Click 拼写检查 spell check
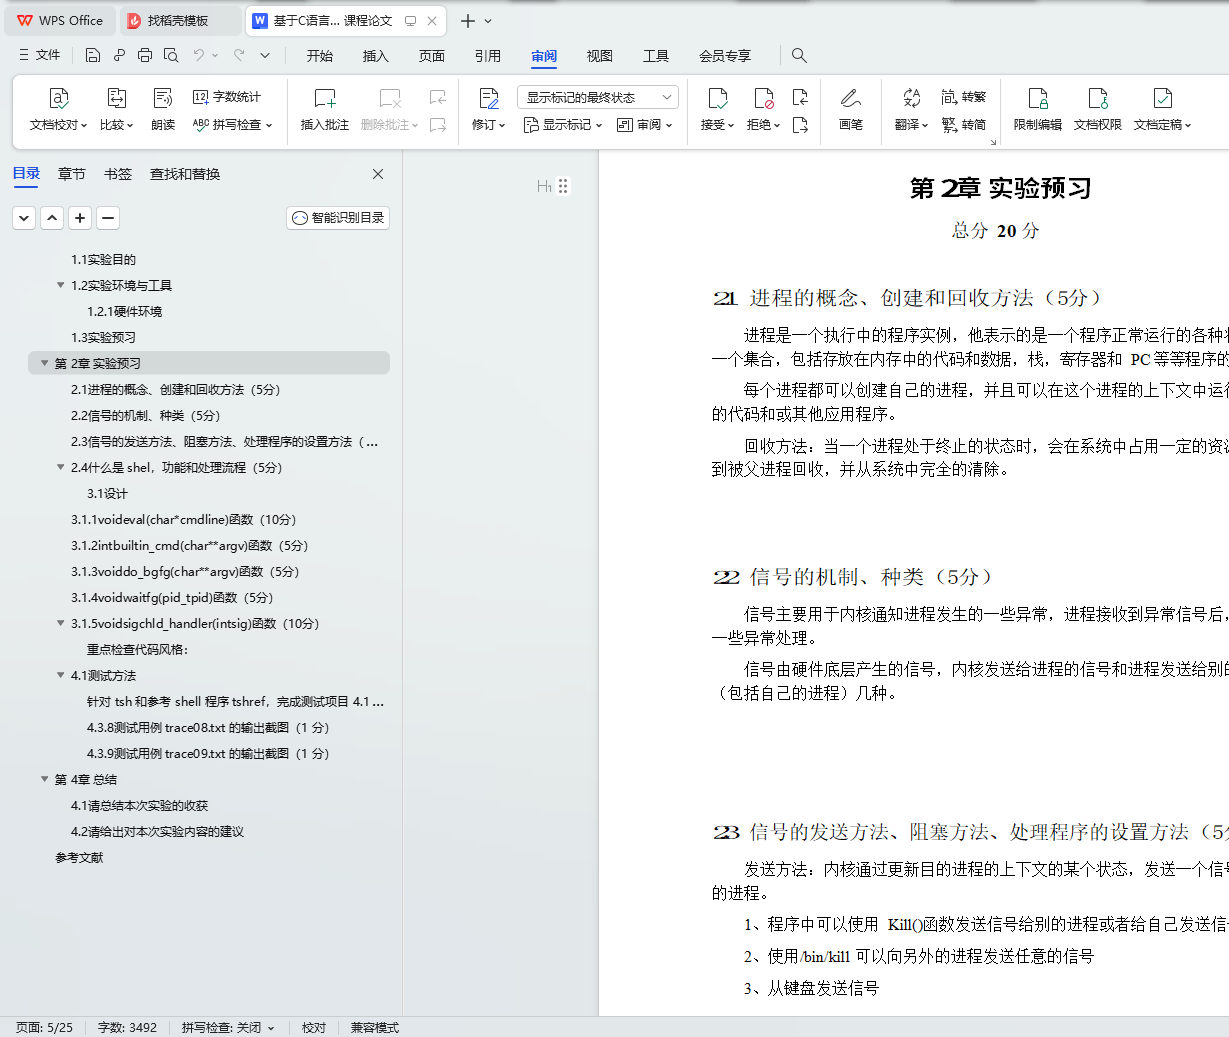The height and width of the screenshot is (1037, 1229). coord(232,125)
